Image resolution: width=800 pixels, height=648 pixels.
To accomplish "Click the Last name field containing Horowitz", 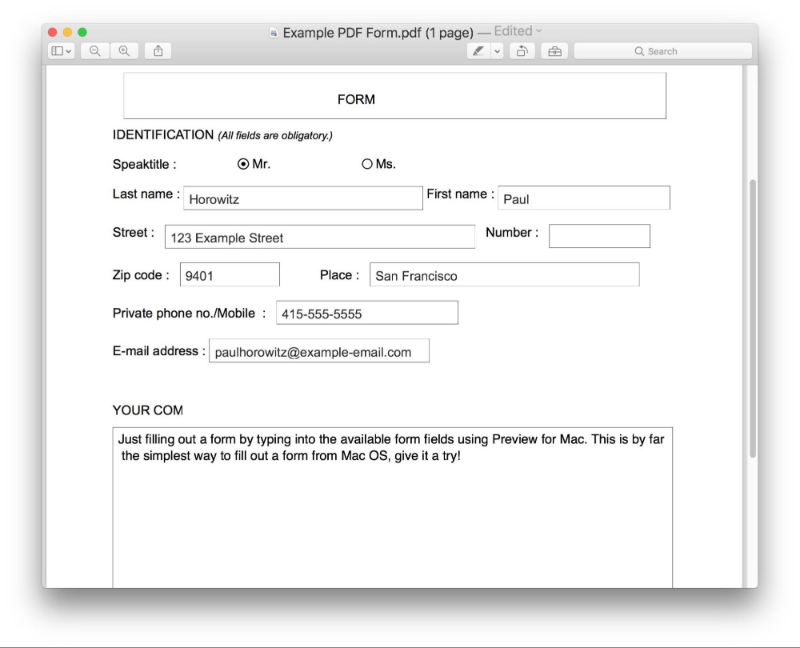I will pyautogui.click(x=303, y=198).
